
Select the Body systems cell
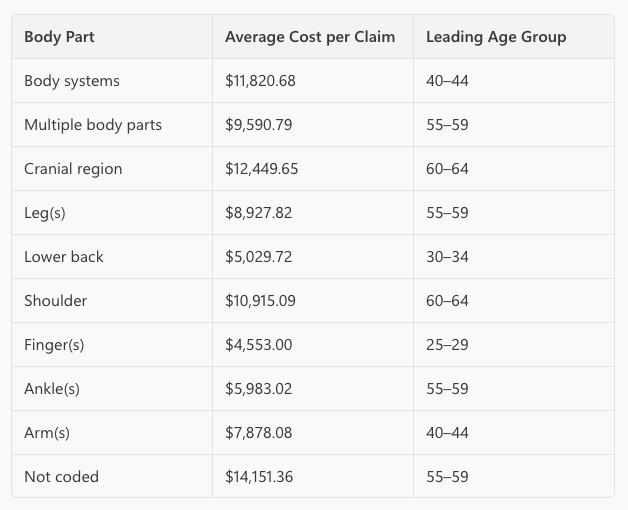pos(72,81)
